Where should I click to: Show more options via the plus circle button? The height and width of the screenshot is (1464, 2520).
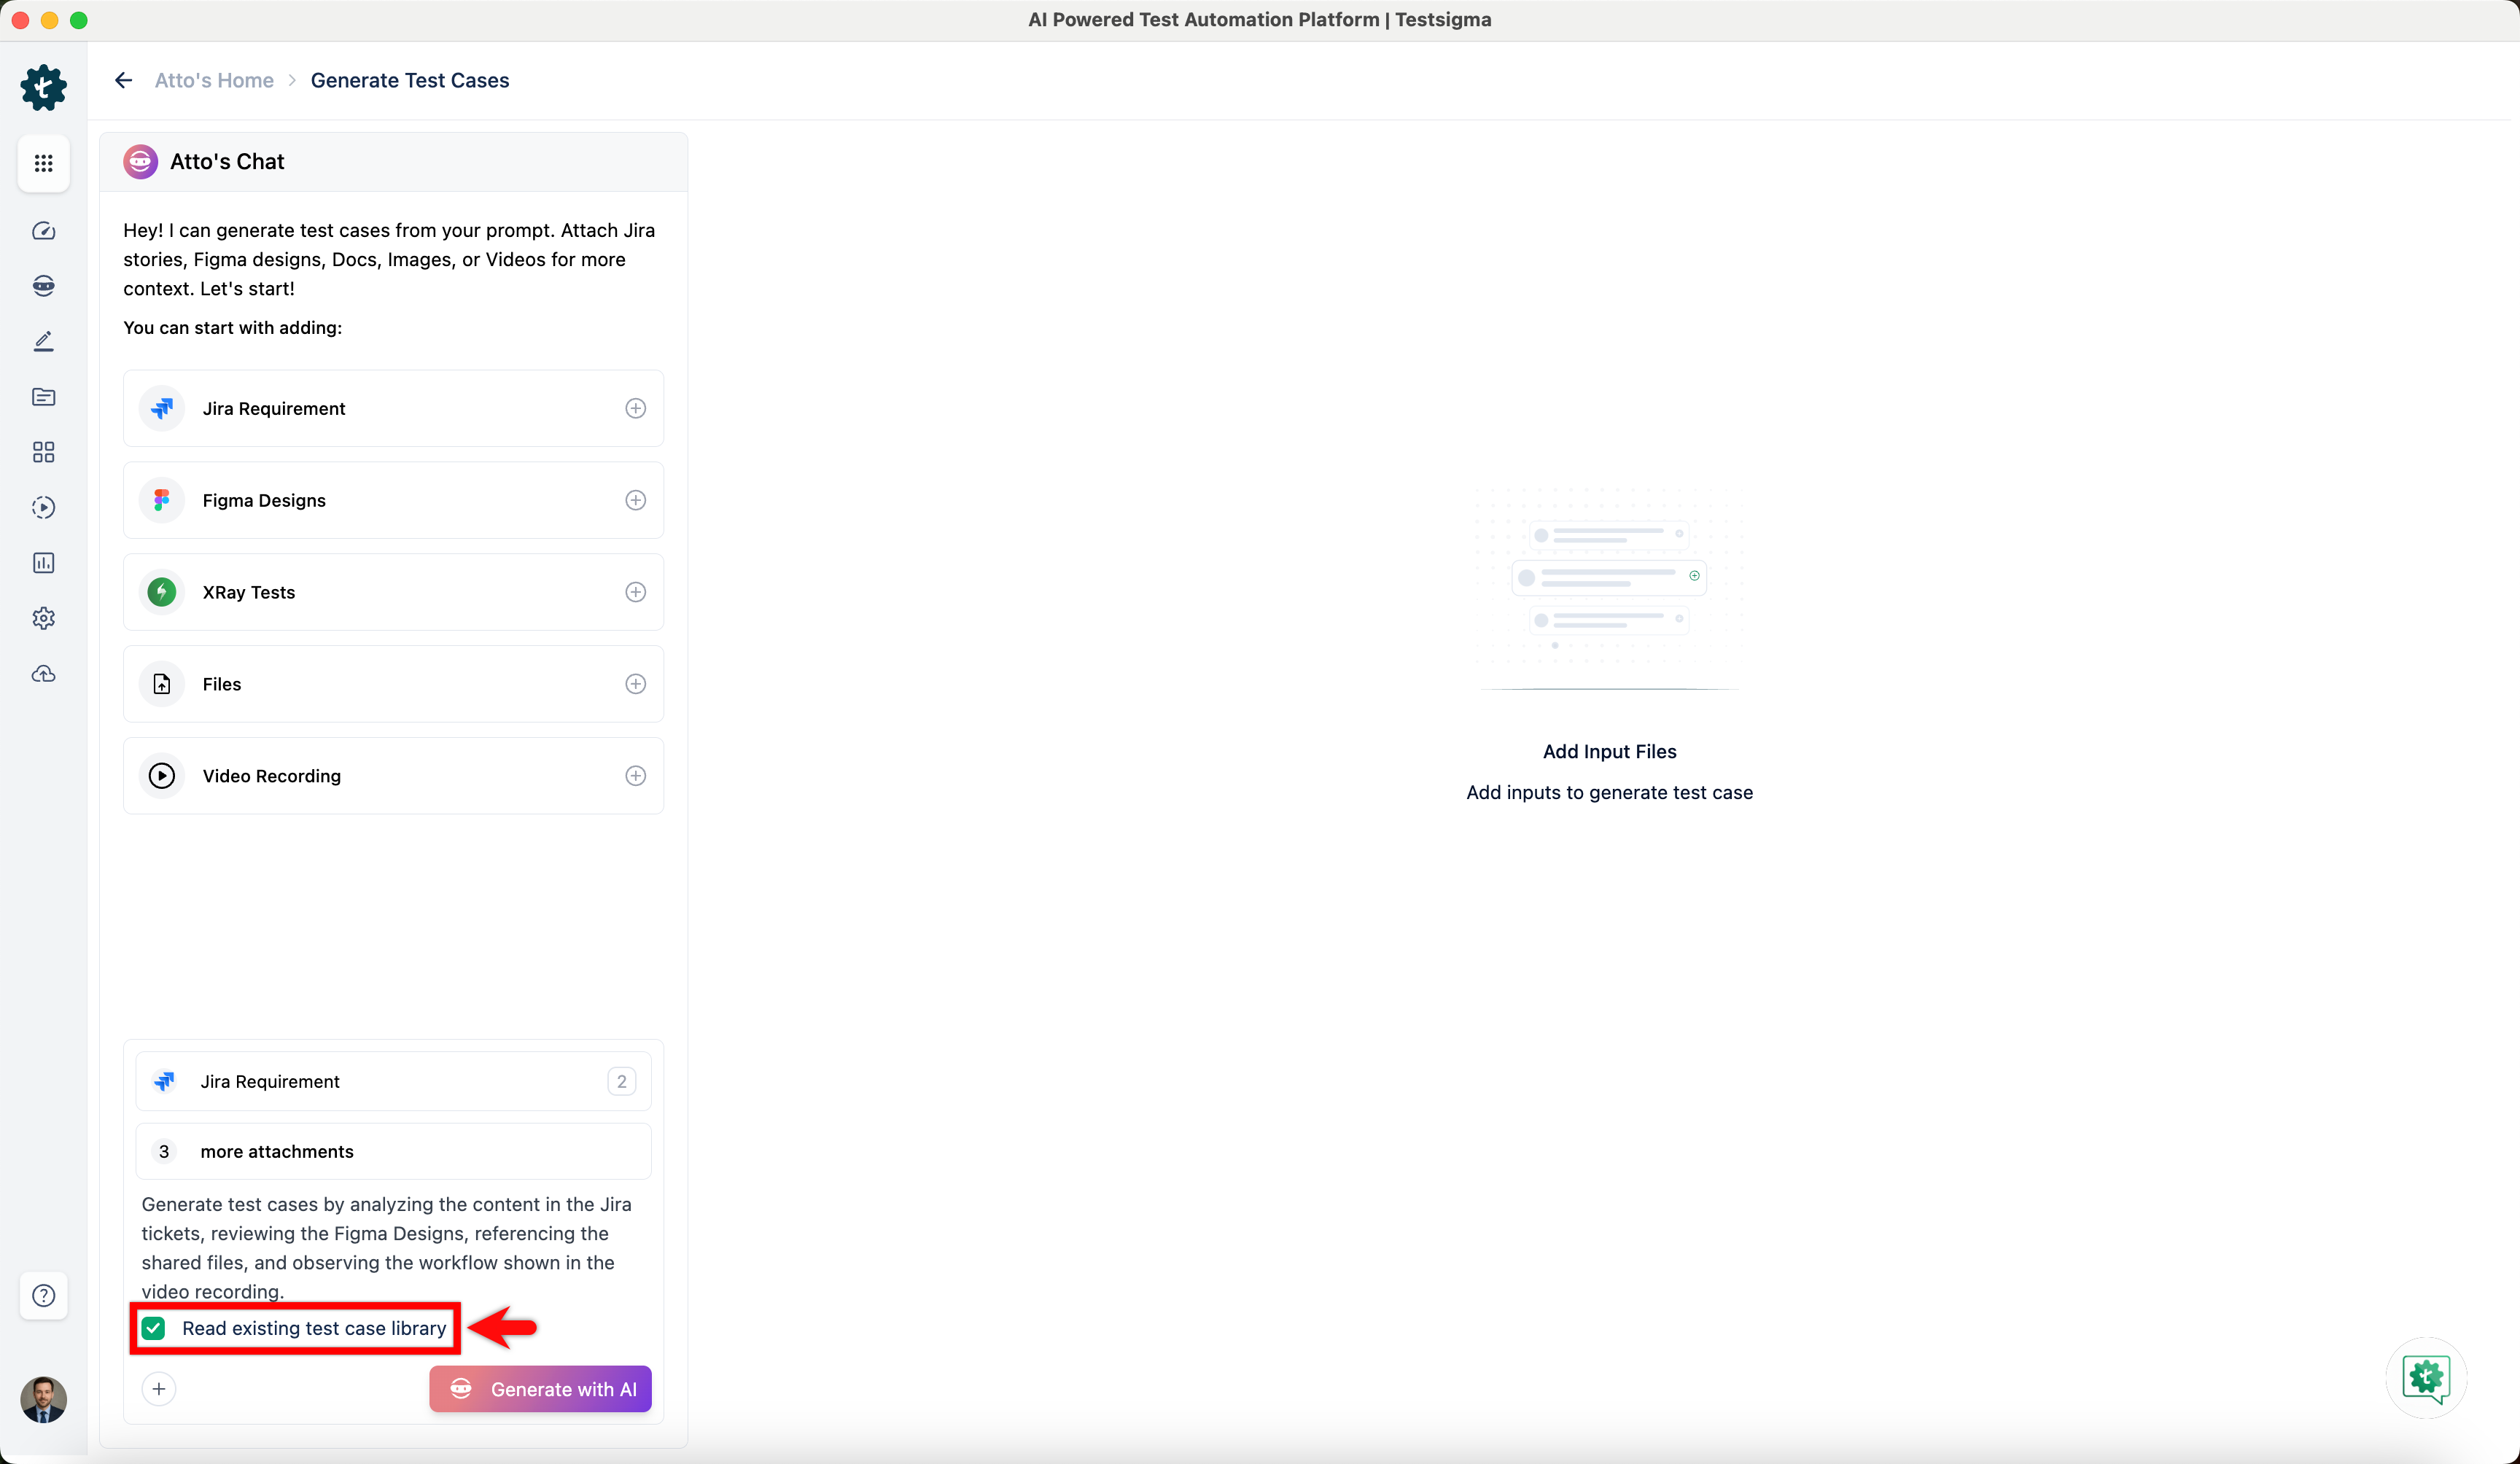159,1388
